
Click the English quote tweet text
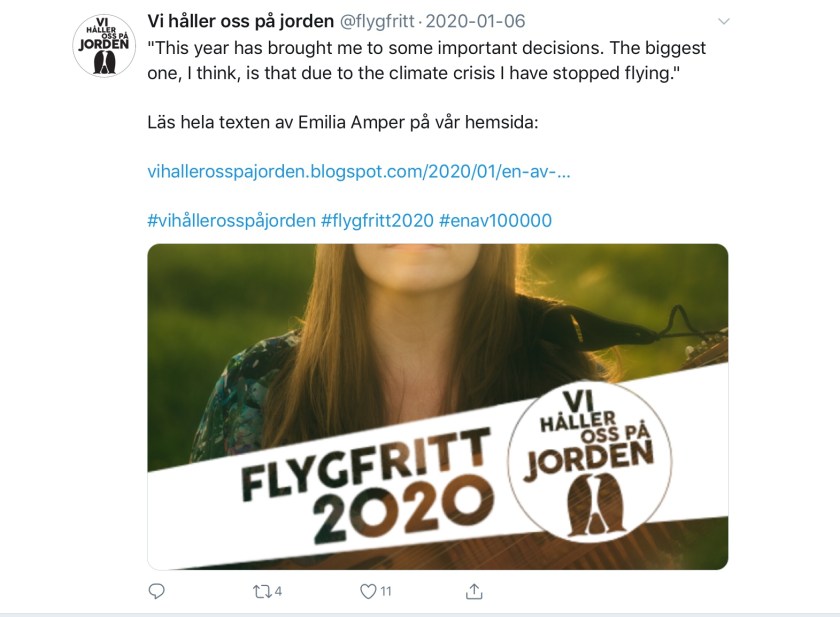pos(426,60)
